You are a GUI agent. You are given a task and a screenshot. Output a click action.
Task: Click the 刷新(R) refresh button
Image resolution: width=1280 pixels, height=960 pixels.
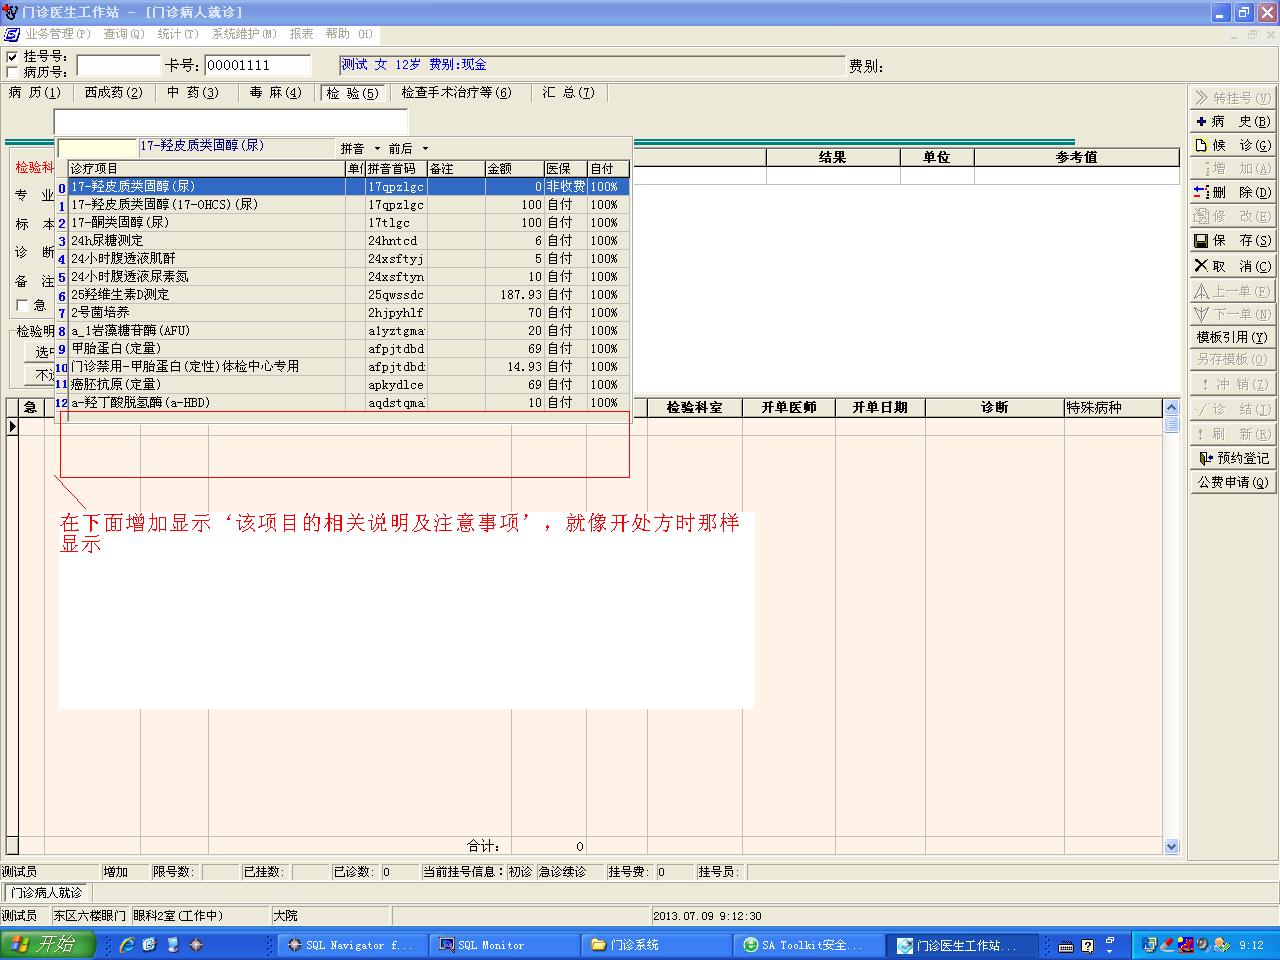(1232, 434)
